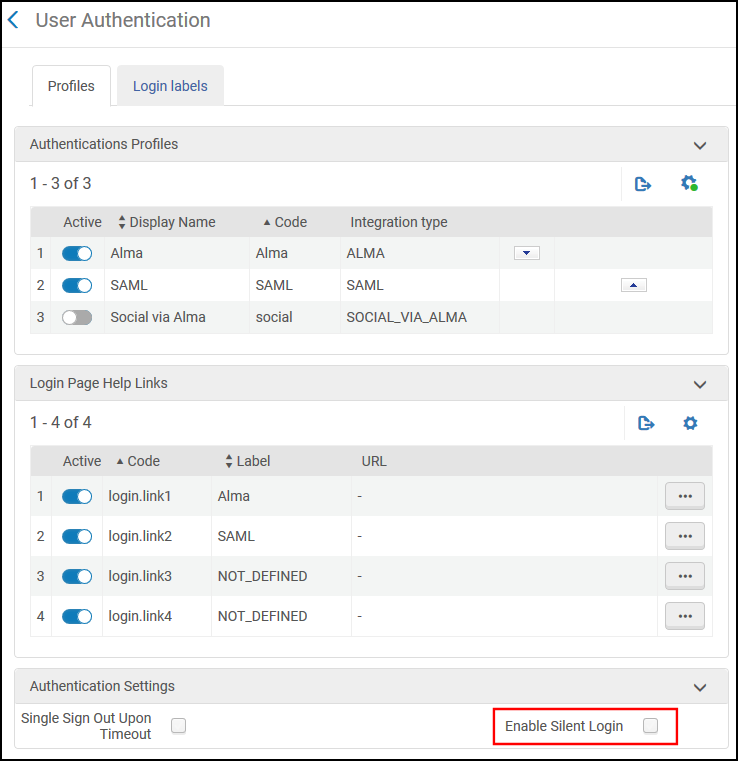Image resolution: width=738 pixels, height=761 pixels.
Task: Move the SAML profile up
Action: [x=633, y=285]
